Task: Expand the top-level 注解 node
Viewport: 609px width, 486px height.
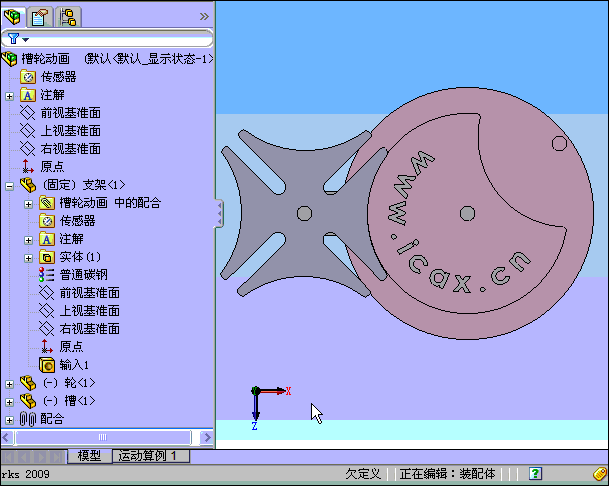Action: (9, 96)
